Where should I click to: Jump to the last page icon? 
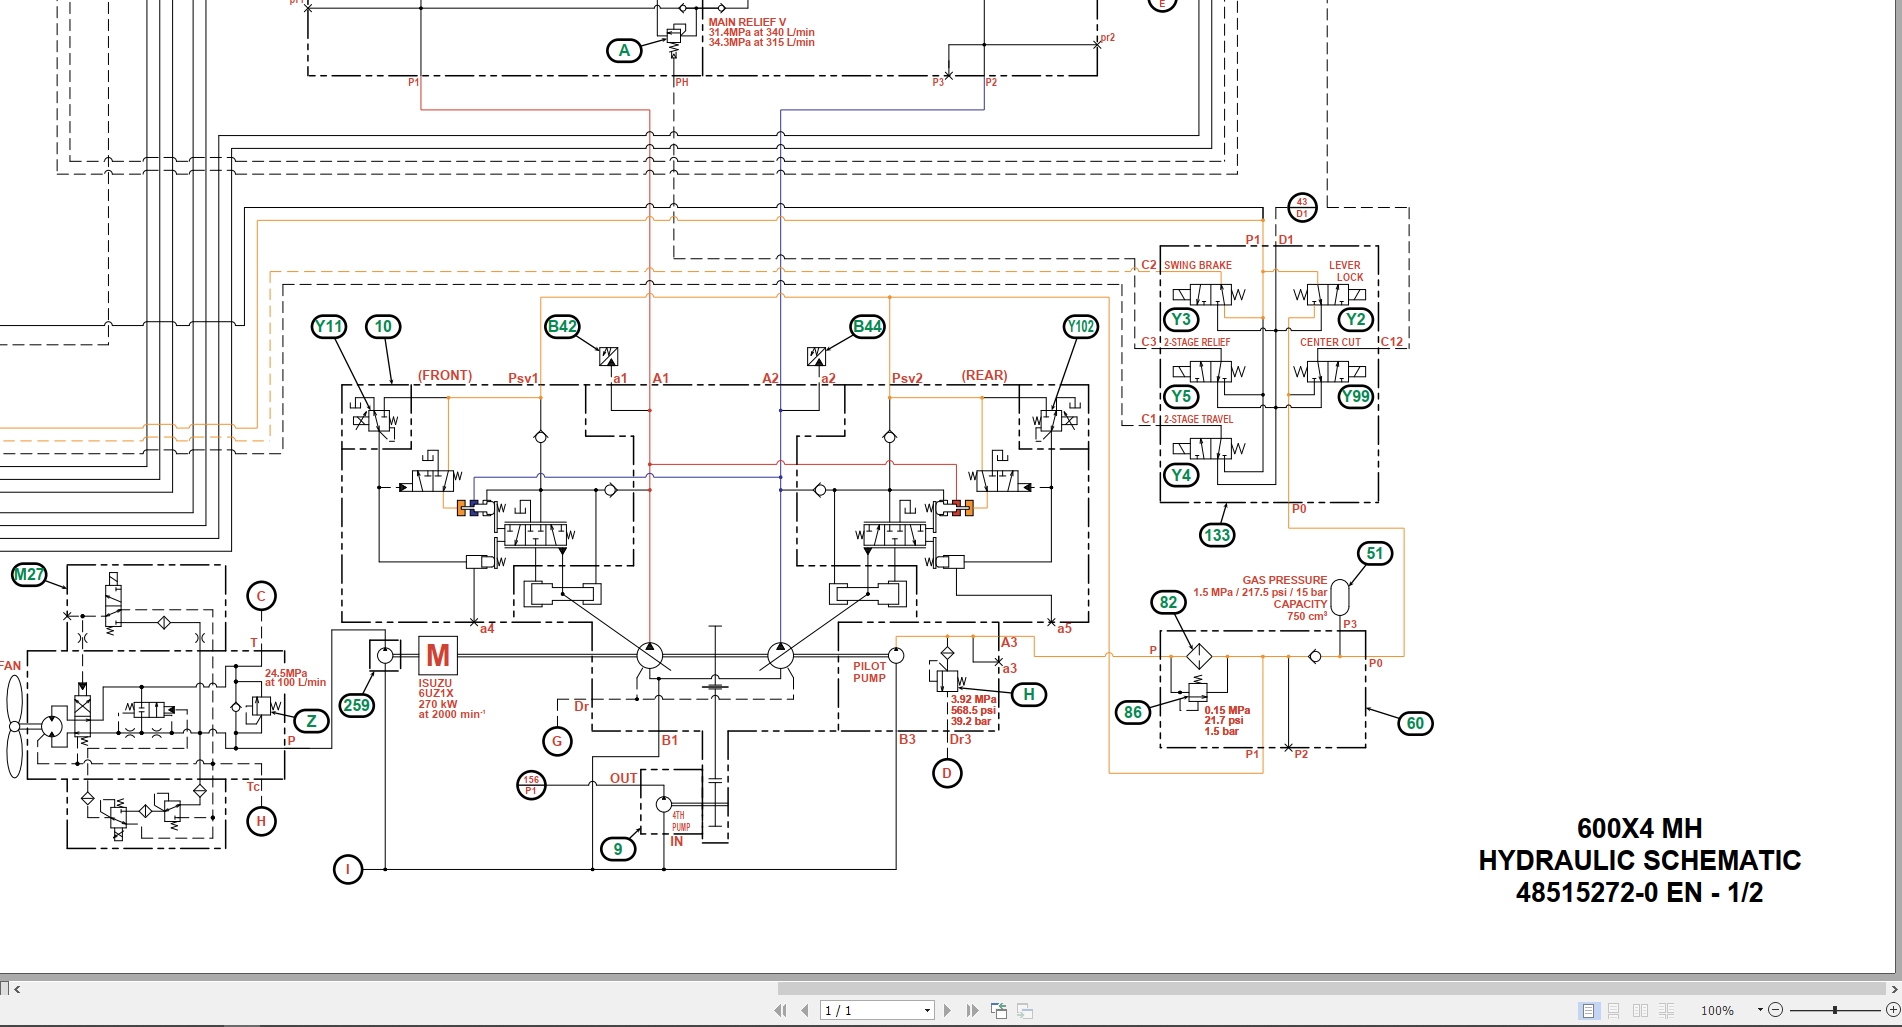point(972,1010)
